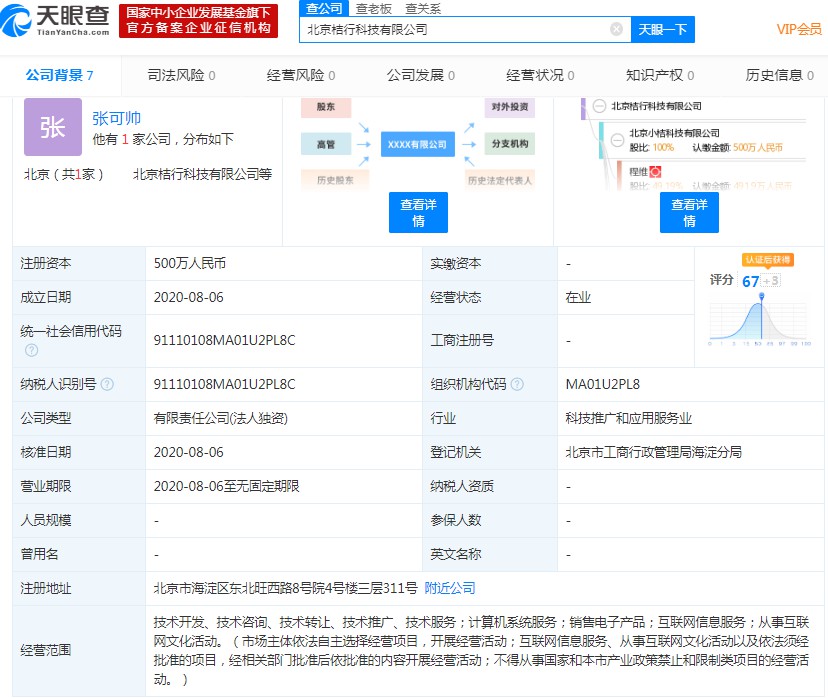Viewport: 828px width, 698px height.
Task: Open the 公司背景 tab
Action: pyautogui.click(x=59, y=76)
